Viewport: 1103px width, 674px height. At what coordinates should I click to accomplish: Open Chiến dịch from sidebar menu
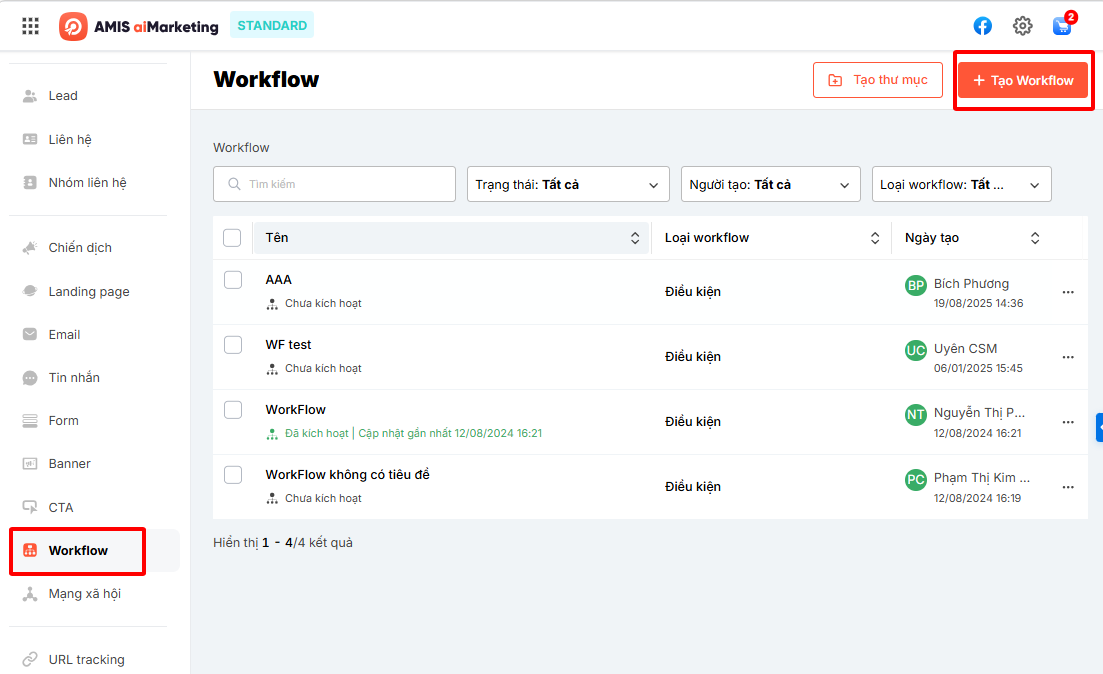80,248
